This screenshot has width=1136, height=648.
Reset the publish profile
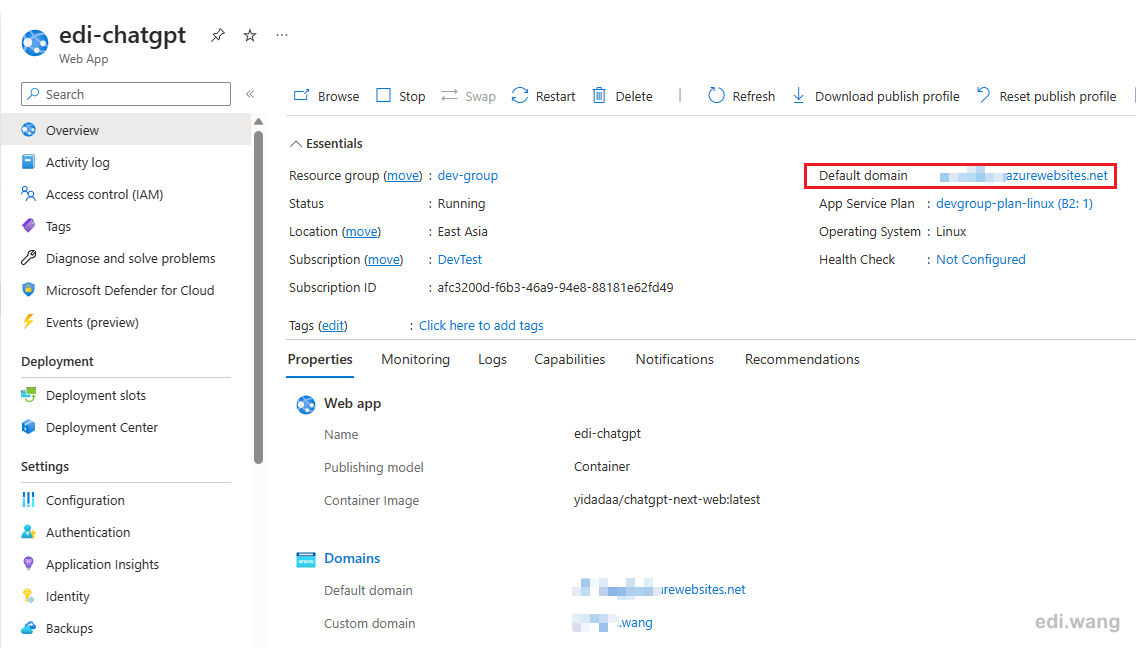click(x=1046, y=96)
